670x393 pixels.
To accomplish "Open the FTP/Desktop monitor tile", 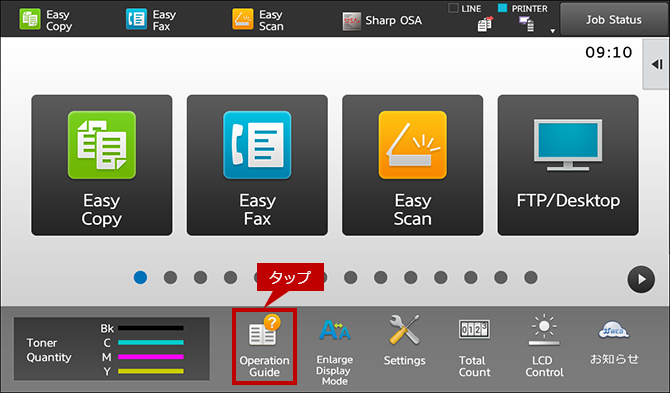I will (568, 165).
